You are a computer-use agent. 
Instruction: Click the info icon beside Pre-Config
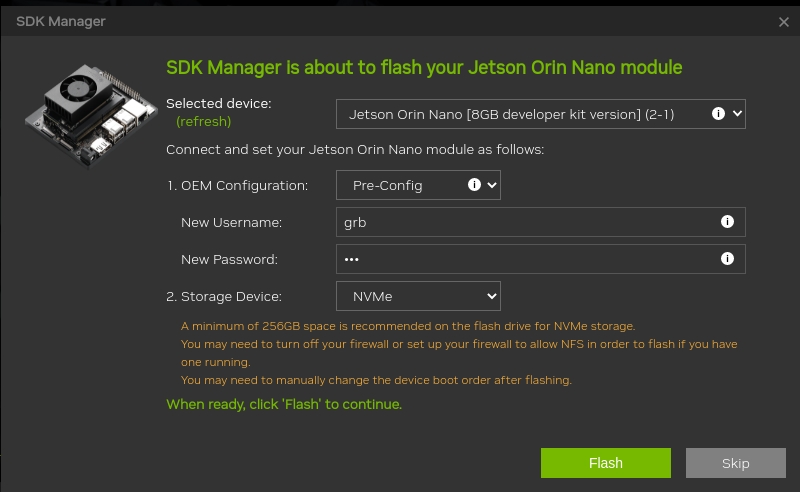pyautogui.click(x=474, y=185)
